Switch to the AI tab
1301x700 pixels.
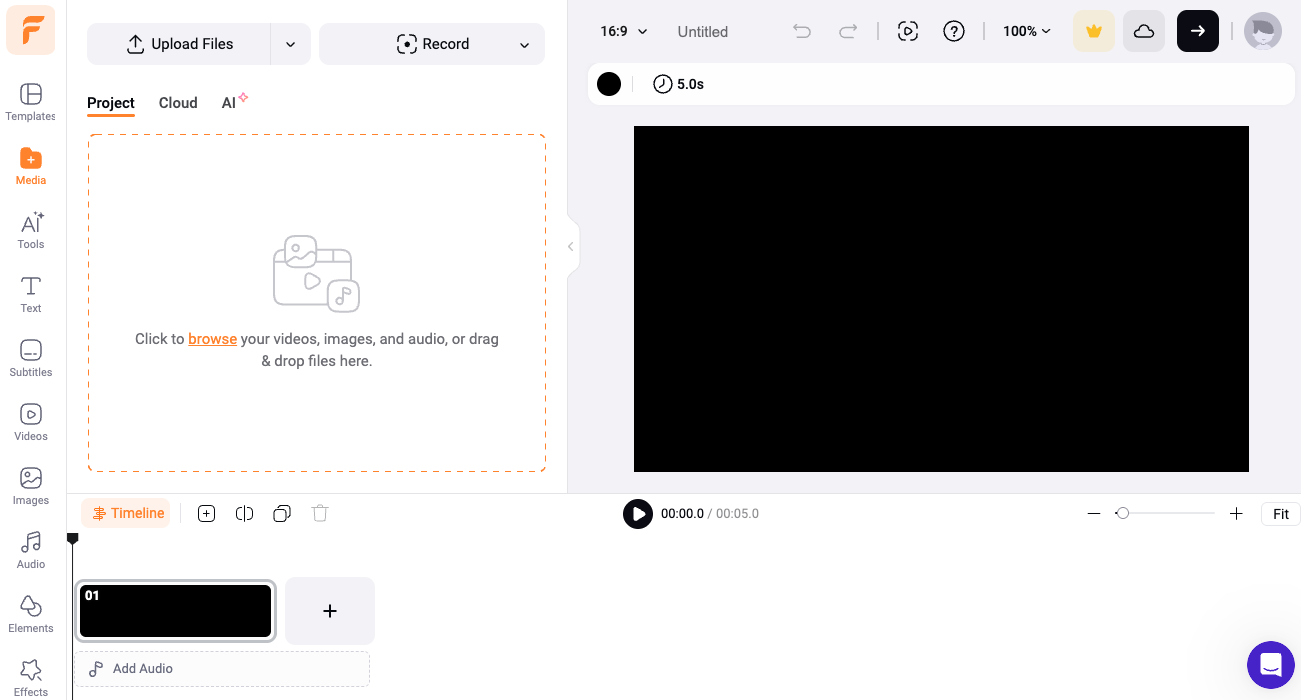tap(229, 103)
